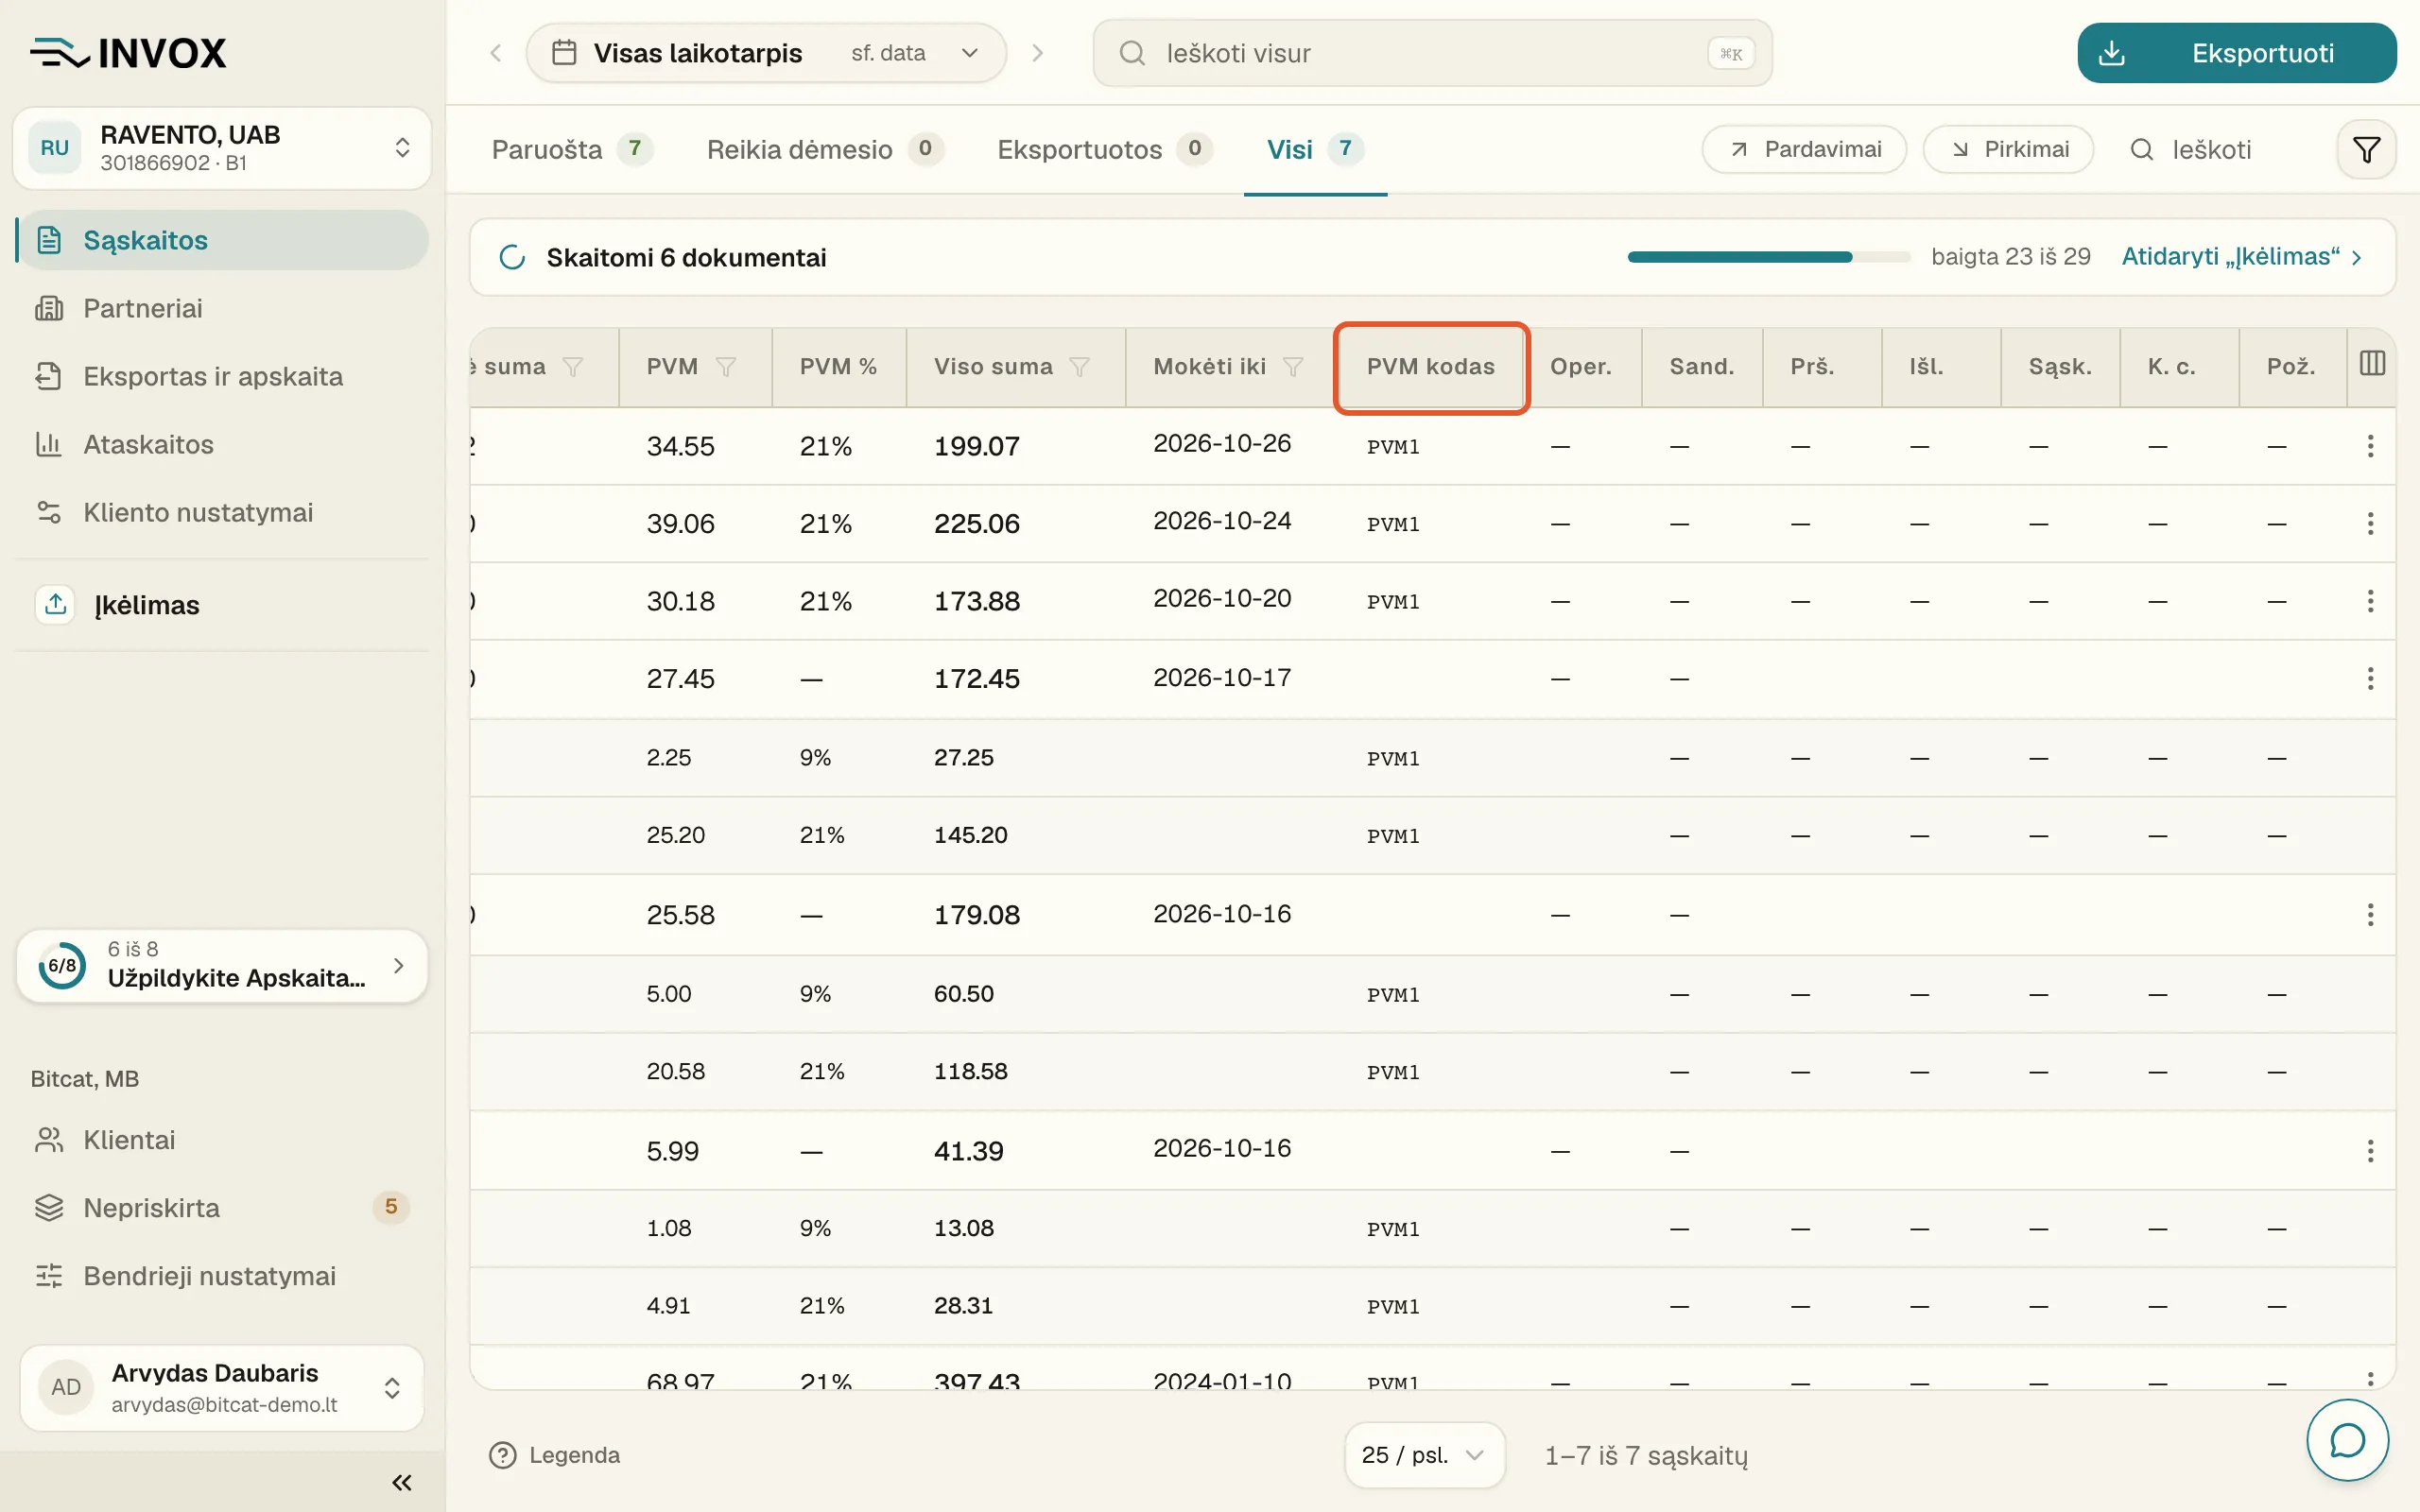
Task: Open Partneriai in the sidebar
Action: (222, 308)
